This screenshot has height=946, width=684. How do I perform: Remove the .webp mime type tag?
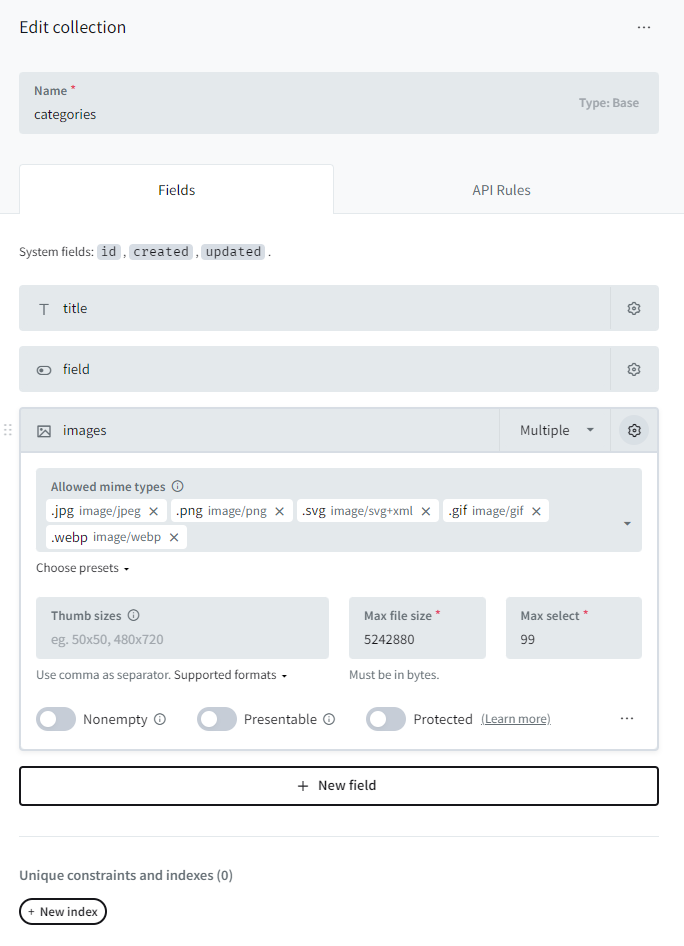click(174, 537)
